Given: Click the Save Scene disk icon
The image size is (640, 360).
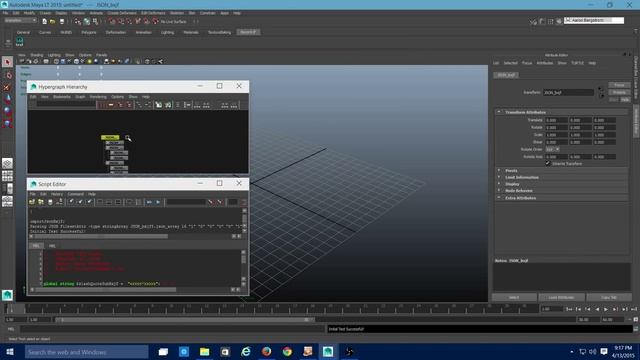Looking at the screenshot, I should [62, 21].
